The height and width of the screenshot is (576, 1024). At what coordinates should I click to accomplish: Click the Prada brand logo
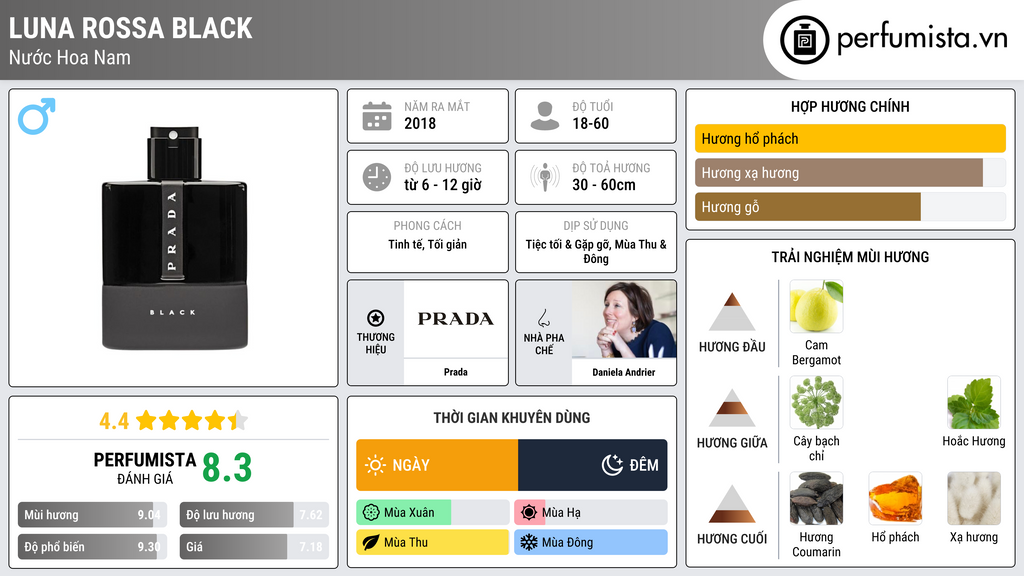coord(455,319)
